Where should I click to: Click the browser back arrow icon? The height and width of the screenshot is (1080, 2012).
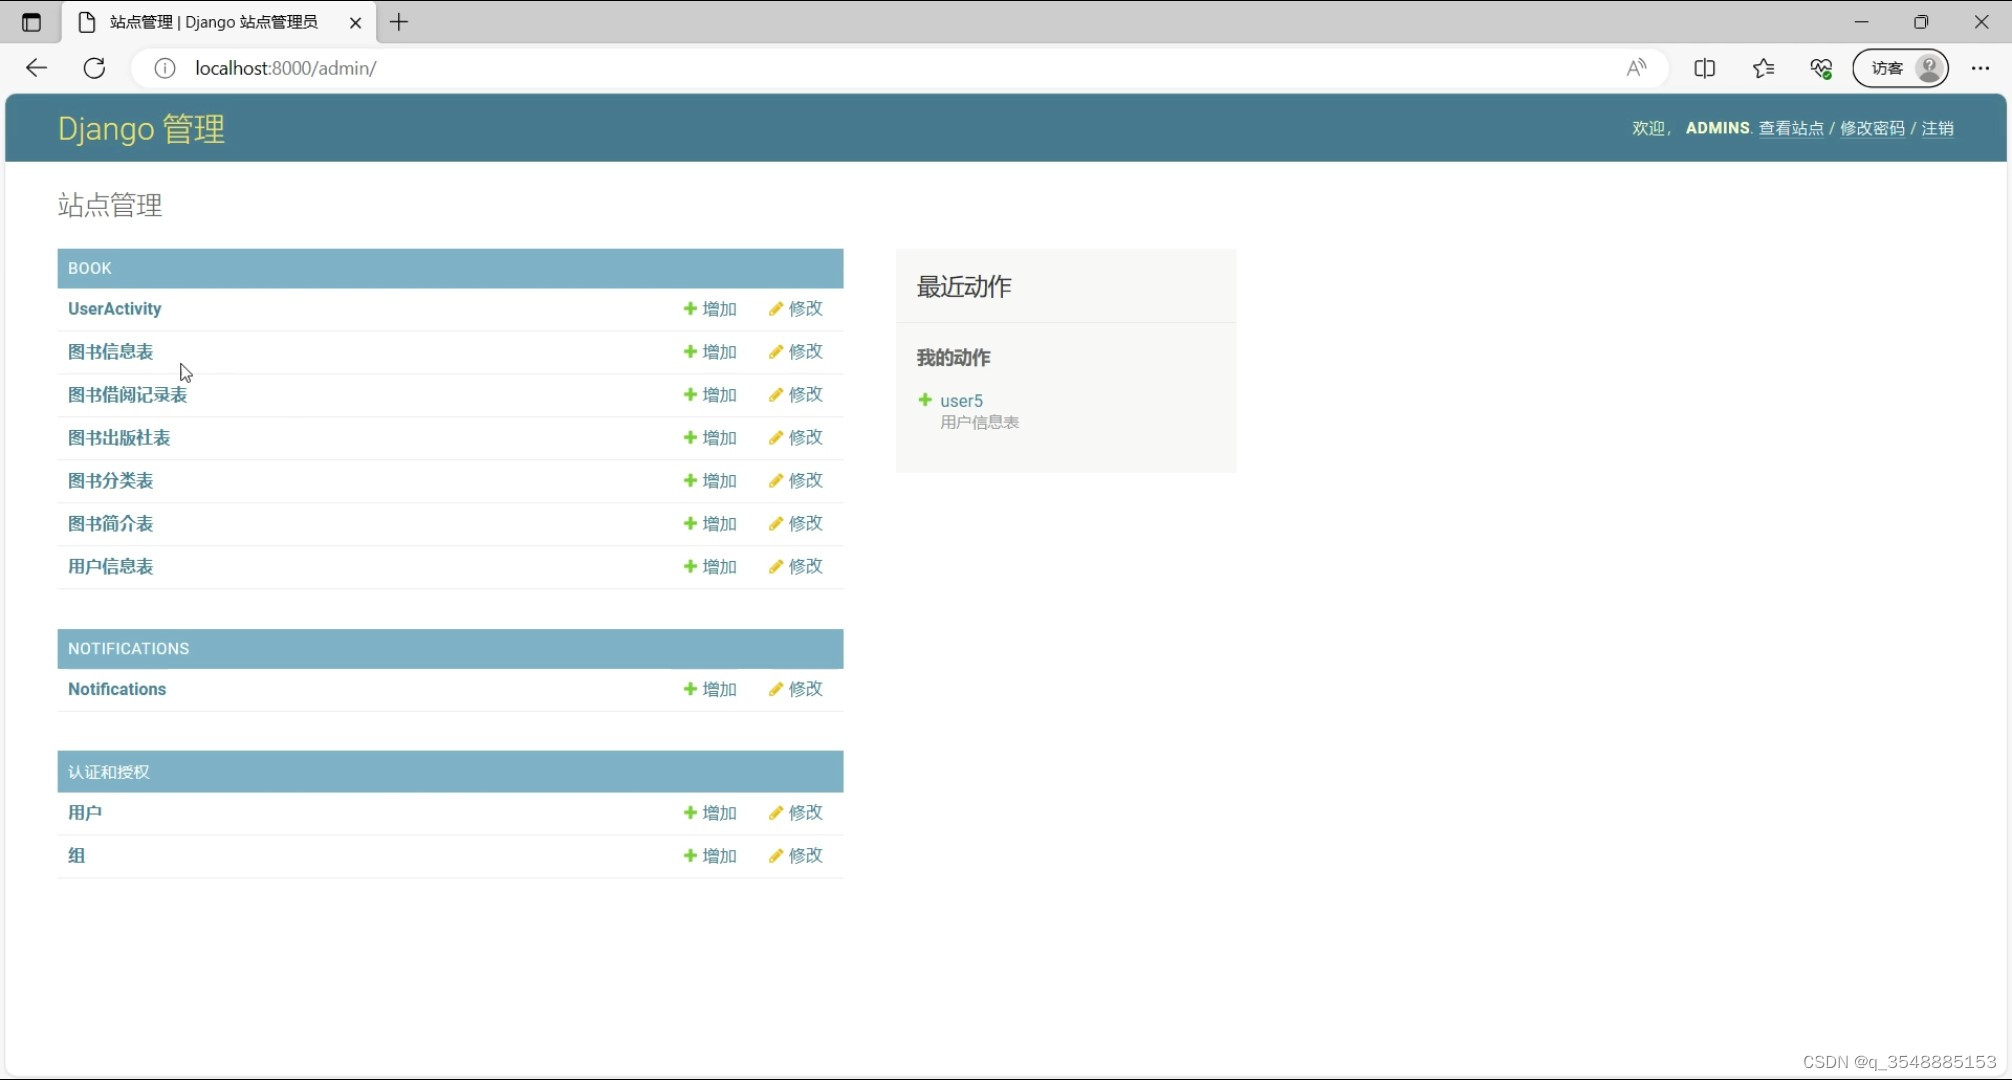point(37,68)
